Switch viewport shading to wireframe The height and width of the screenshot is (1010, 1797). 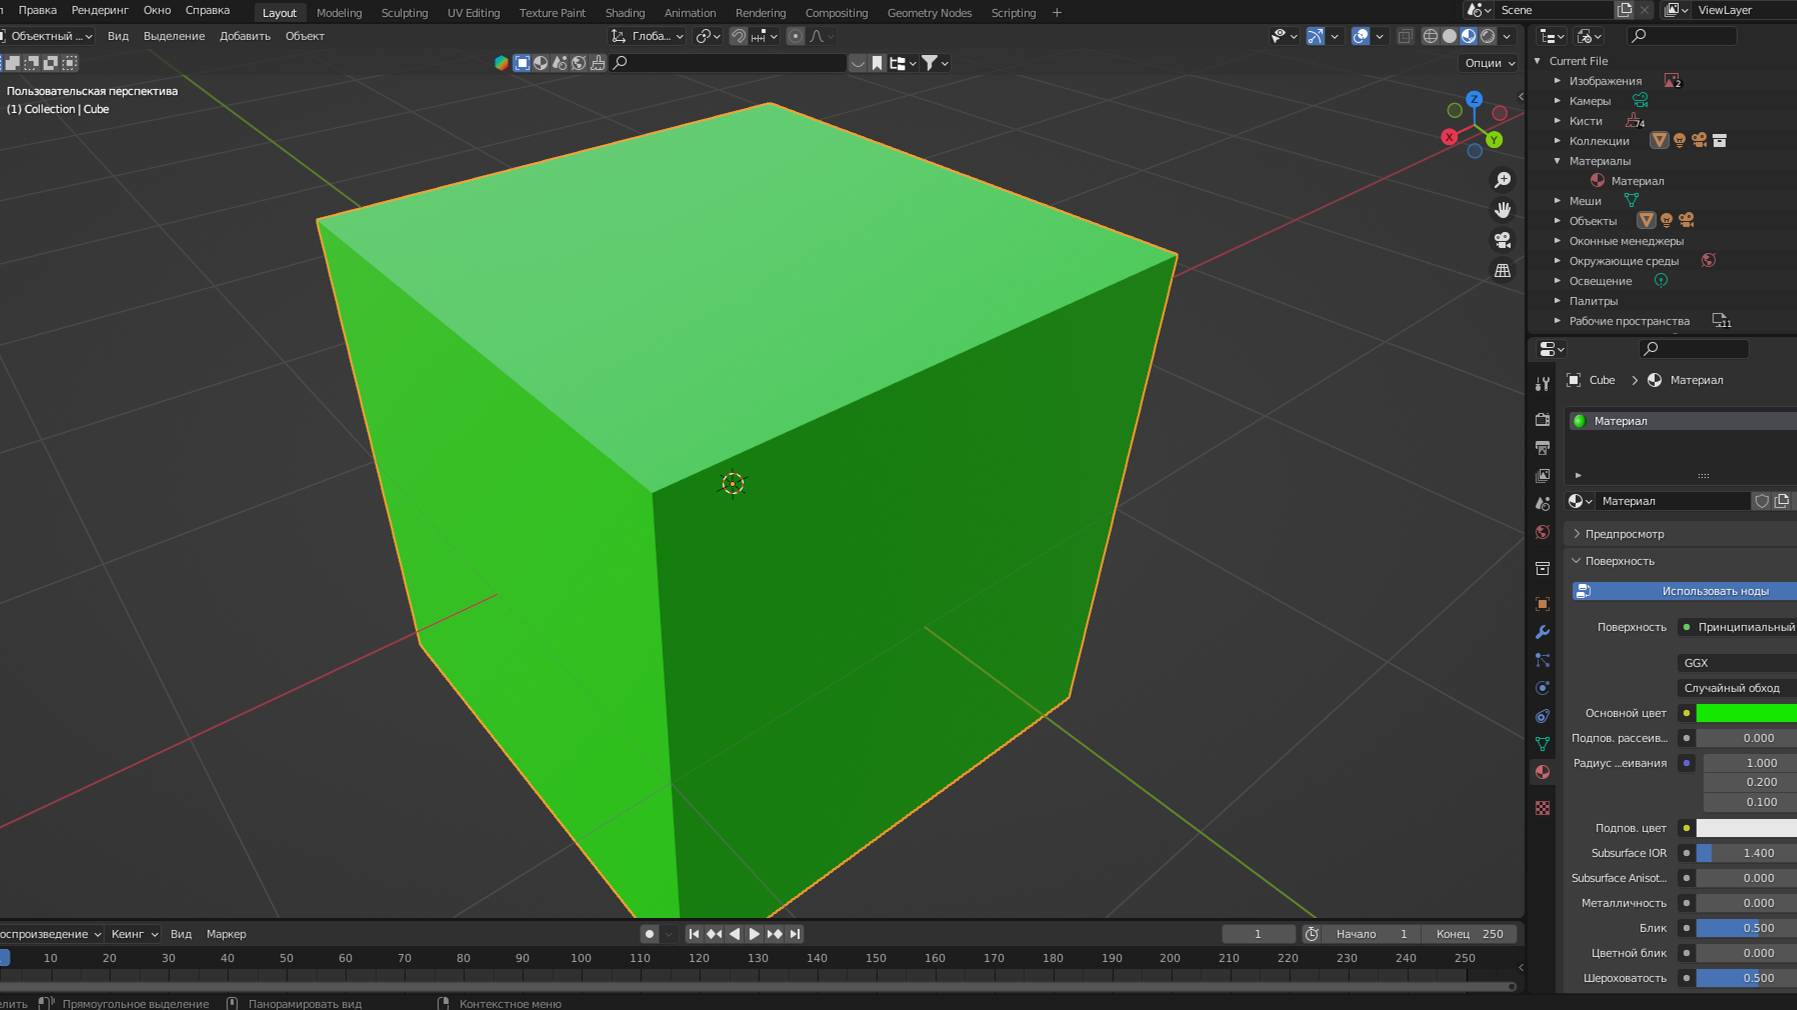pyautogui.click(x=1431, y=36)
